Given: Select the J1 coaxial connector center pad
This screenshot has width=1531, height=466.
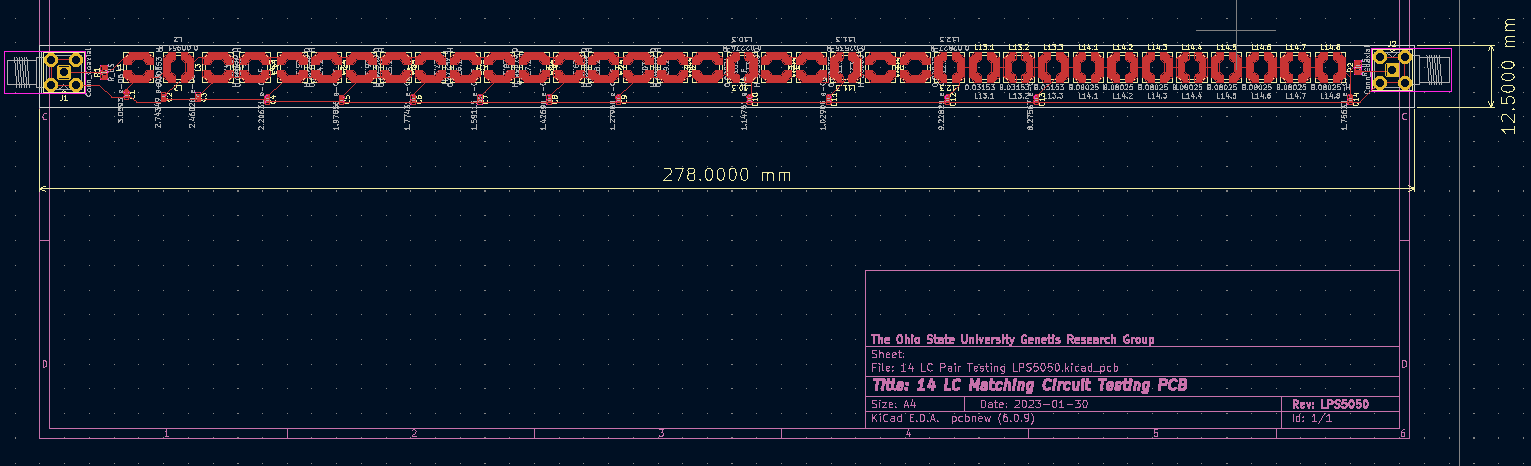Looking at the screenshot, I should [63, 72].
